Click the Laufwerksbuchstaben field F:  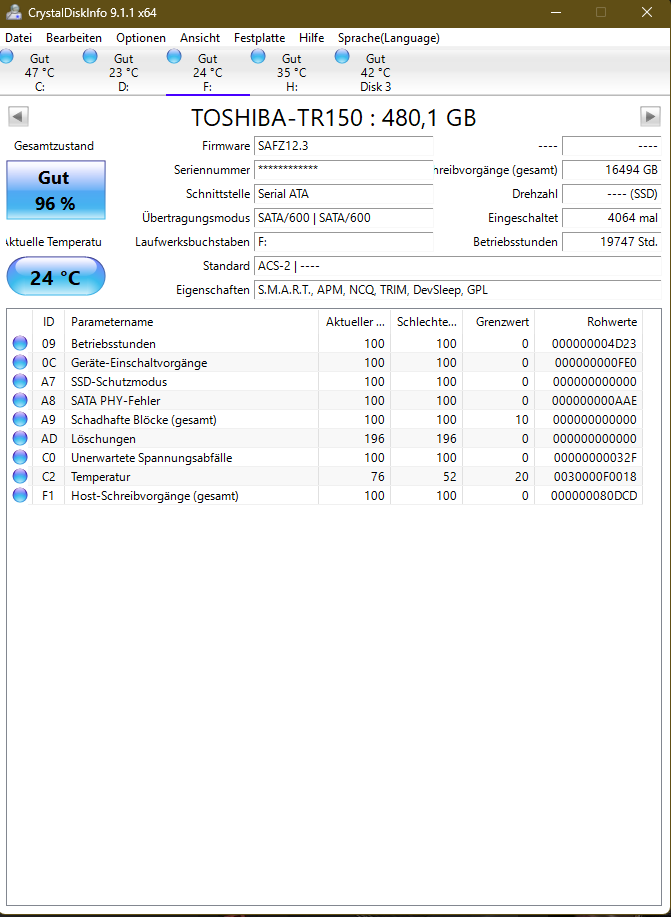coord(343,242)
